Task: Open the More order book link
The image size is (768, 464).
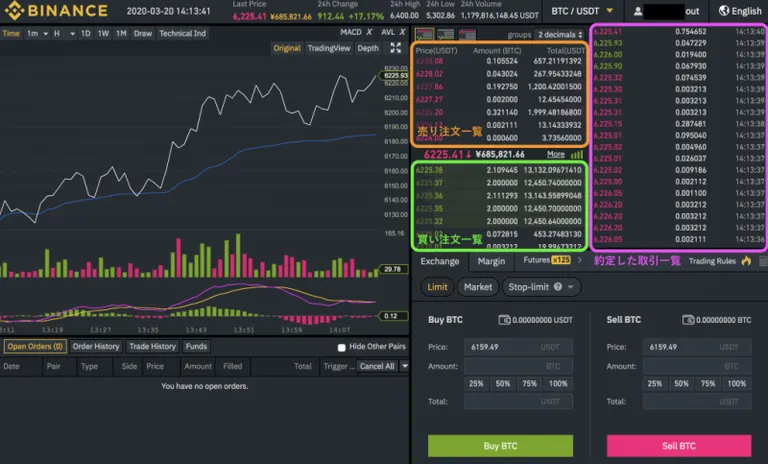Action: (555, 154)
